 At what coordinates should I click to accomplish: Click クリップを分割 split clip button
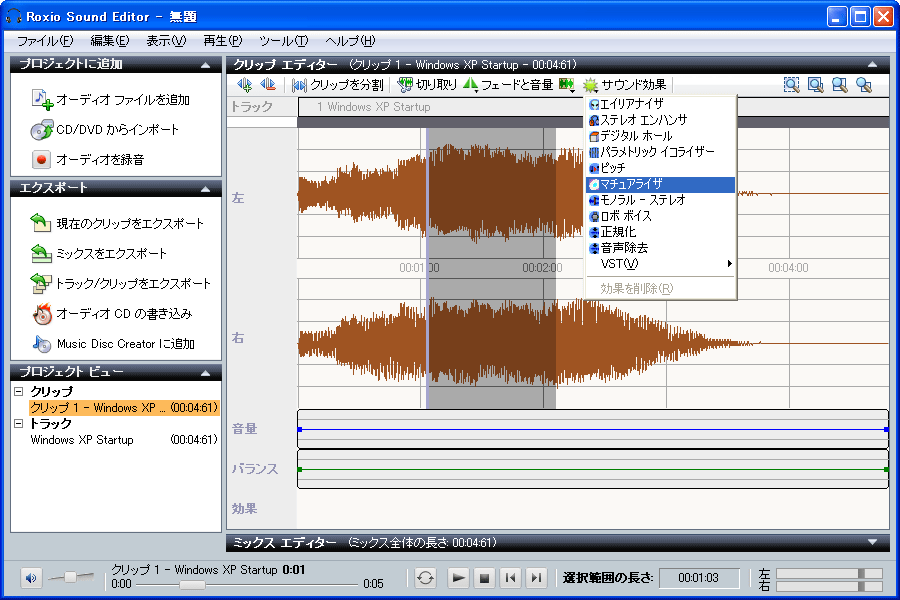338,85
